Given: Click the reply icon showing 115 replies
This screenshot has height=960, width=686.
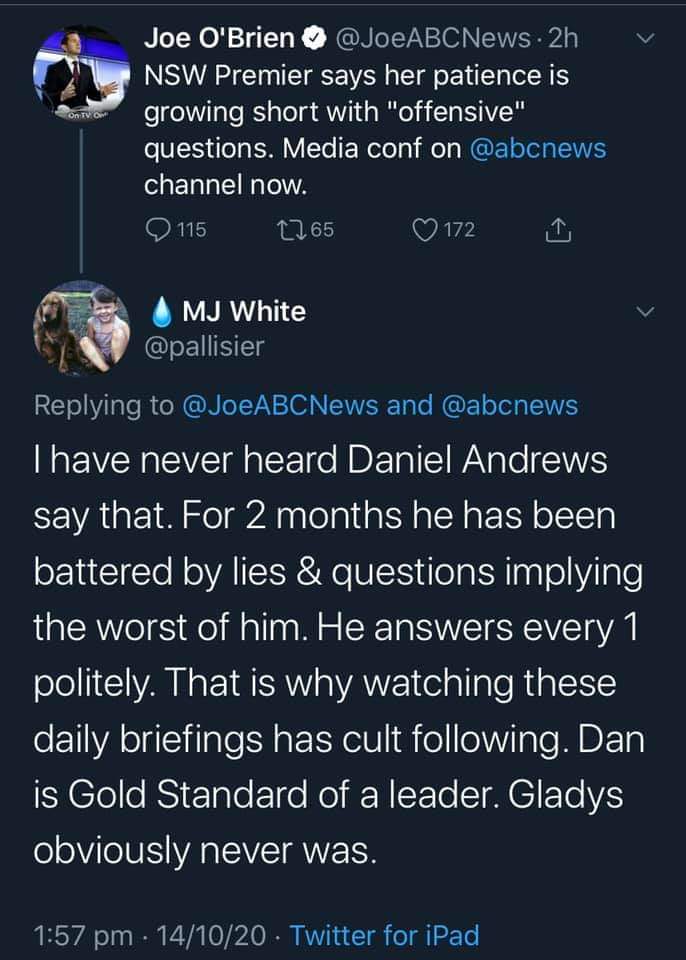Looking at the screenshot, I should point(160,230).
